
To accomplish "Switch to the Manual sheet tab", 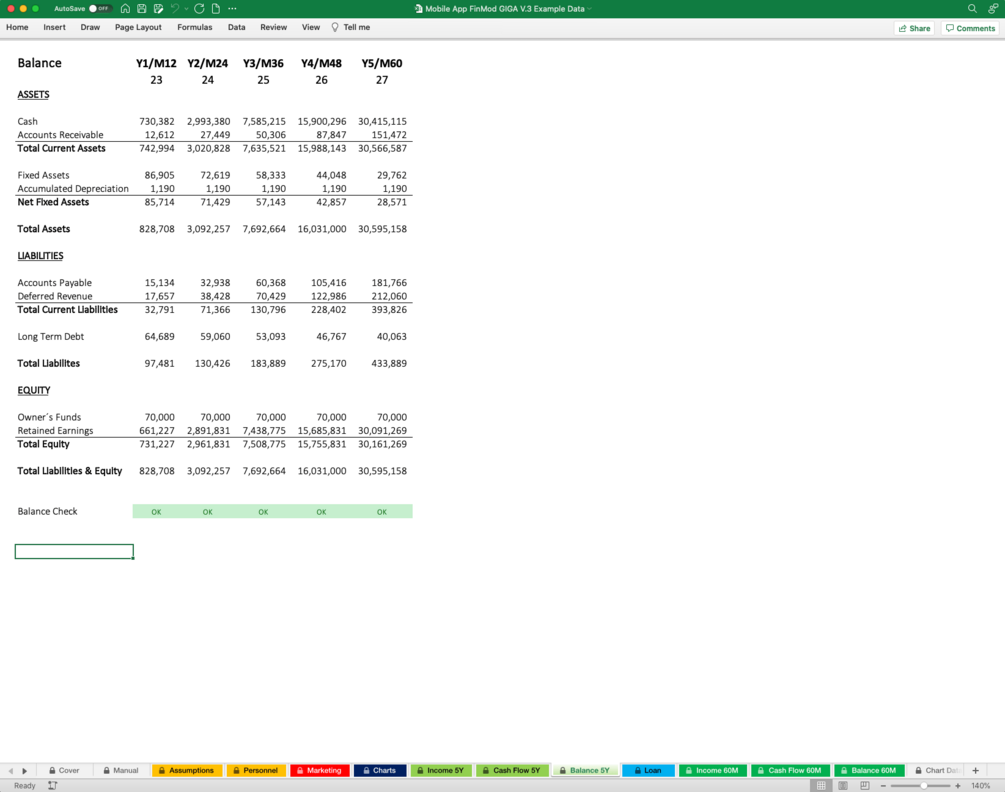I will click(x=121, y=770).
